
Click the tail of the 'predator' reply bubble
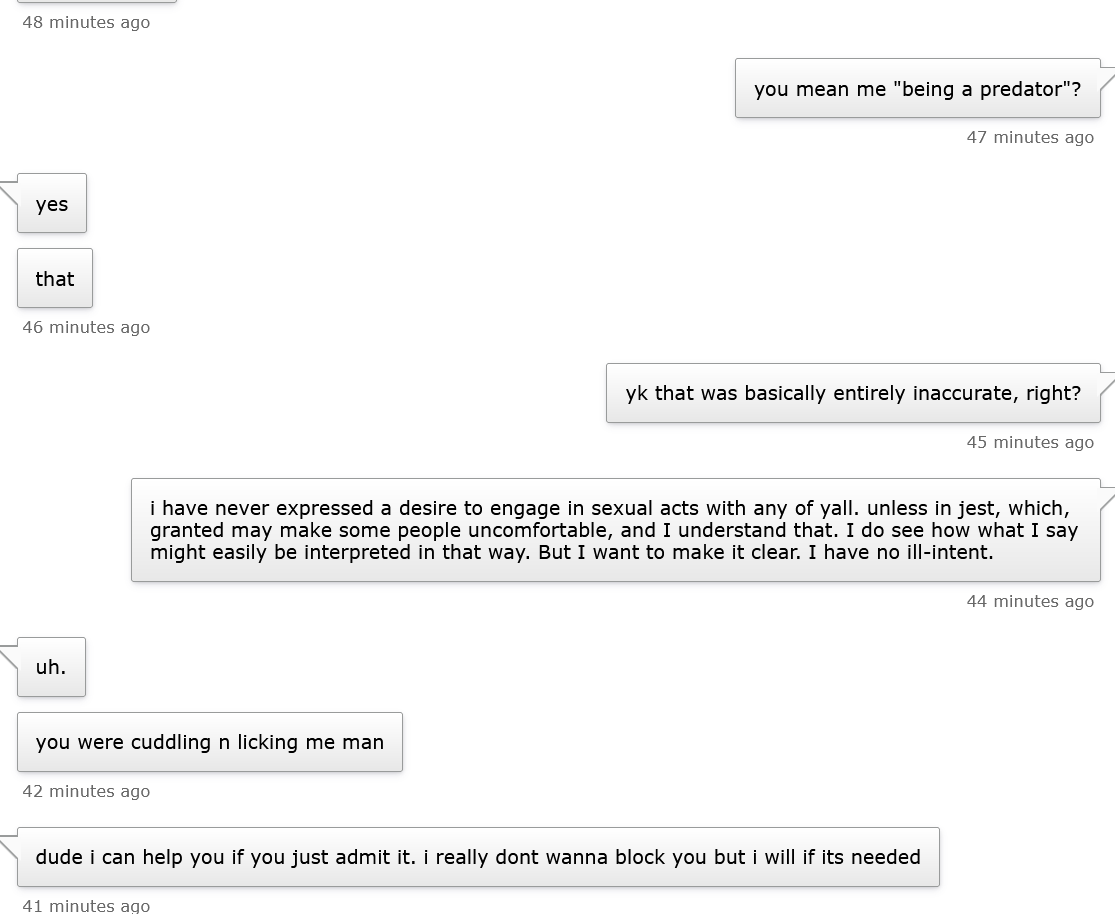(x=1107, y=78)
